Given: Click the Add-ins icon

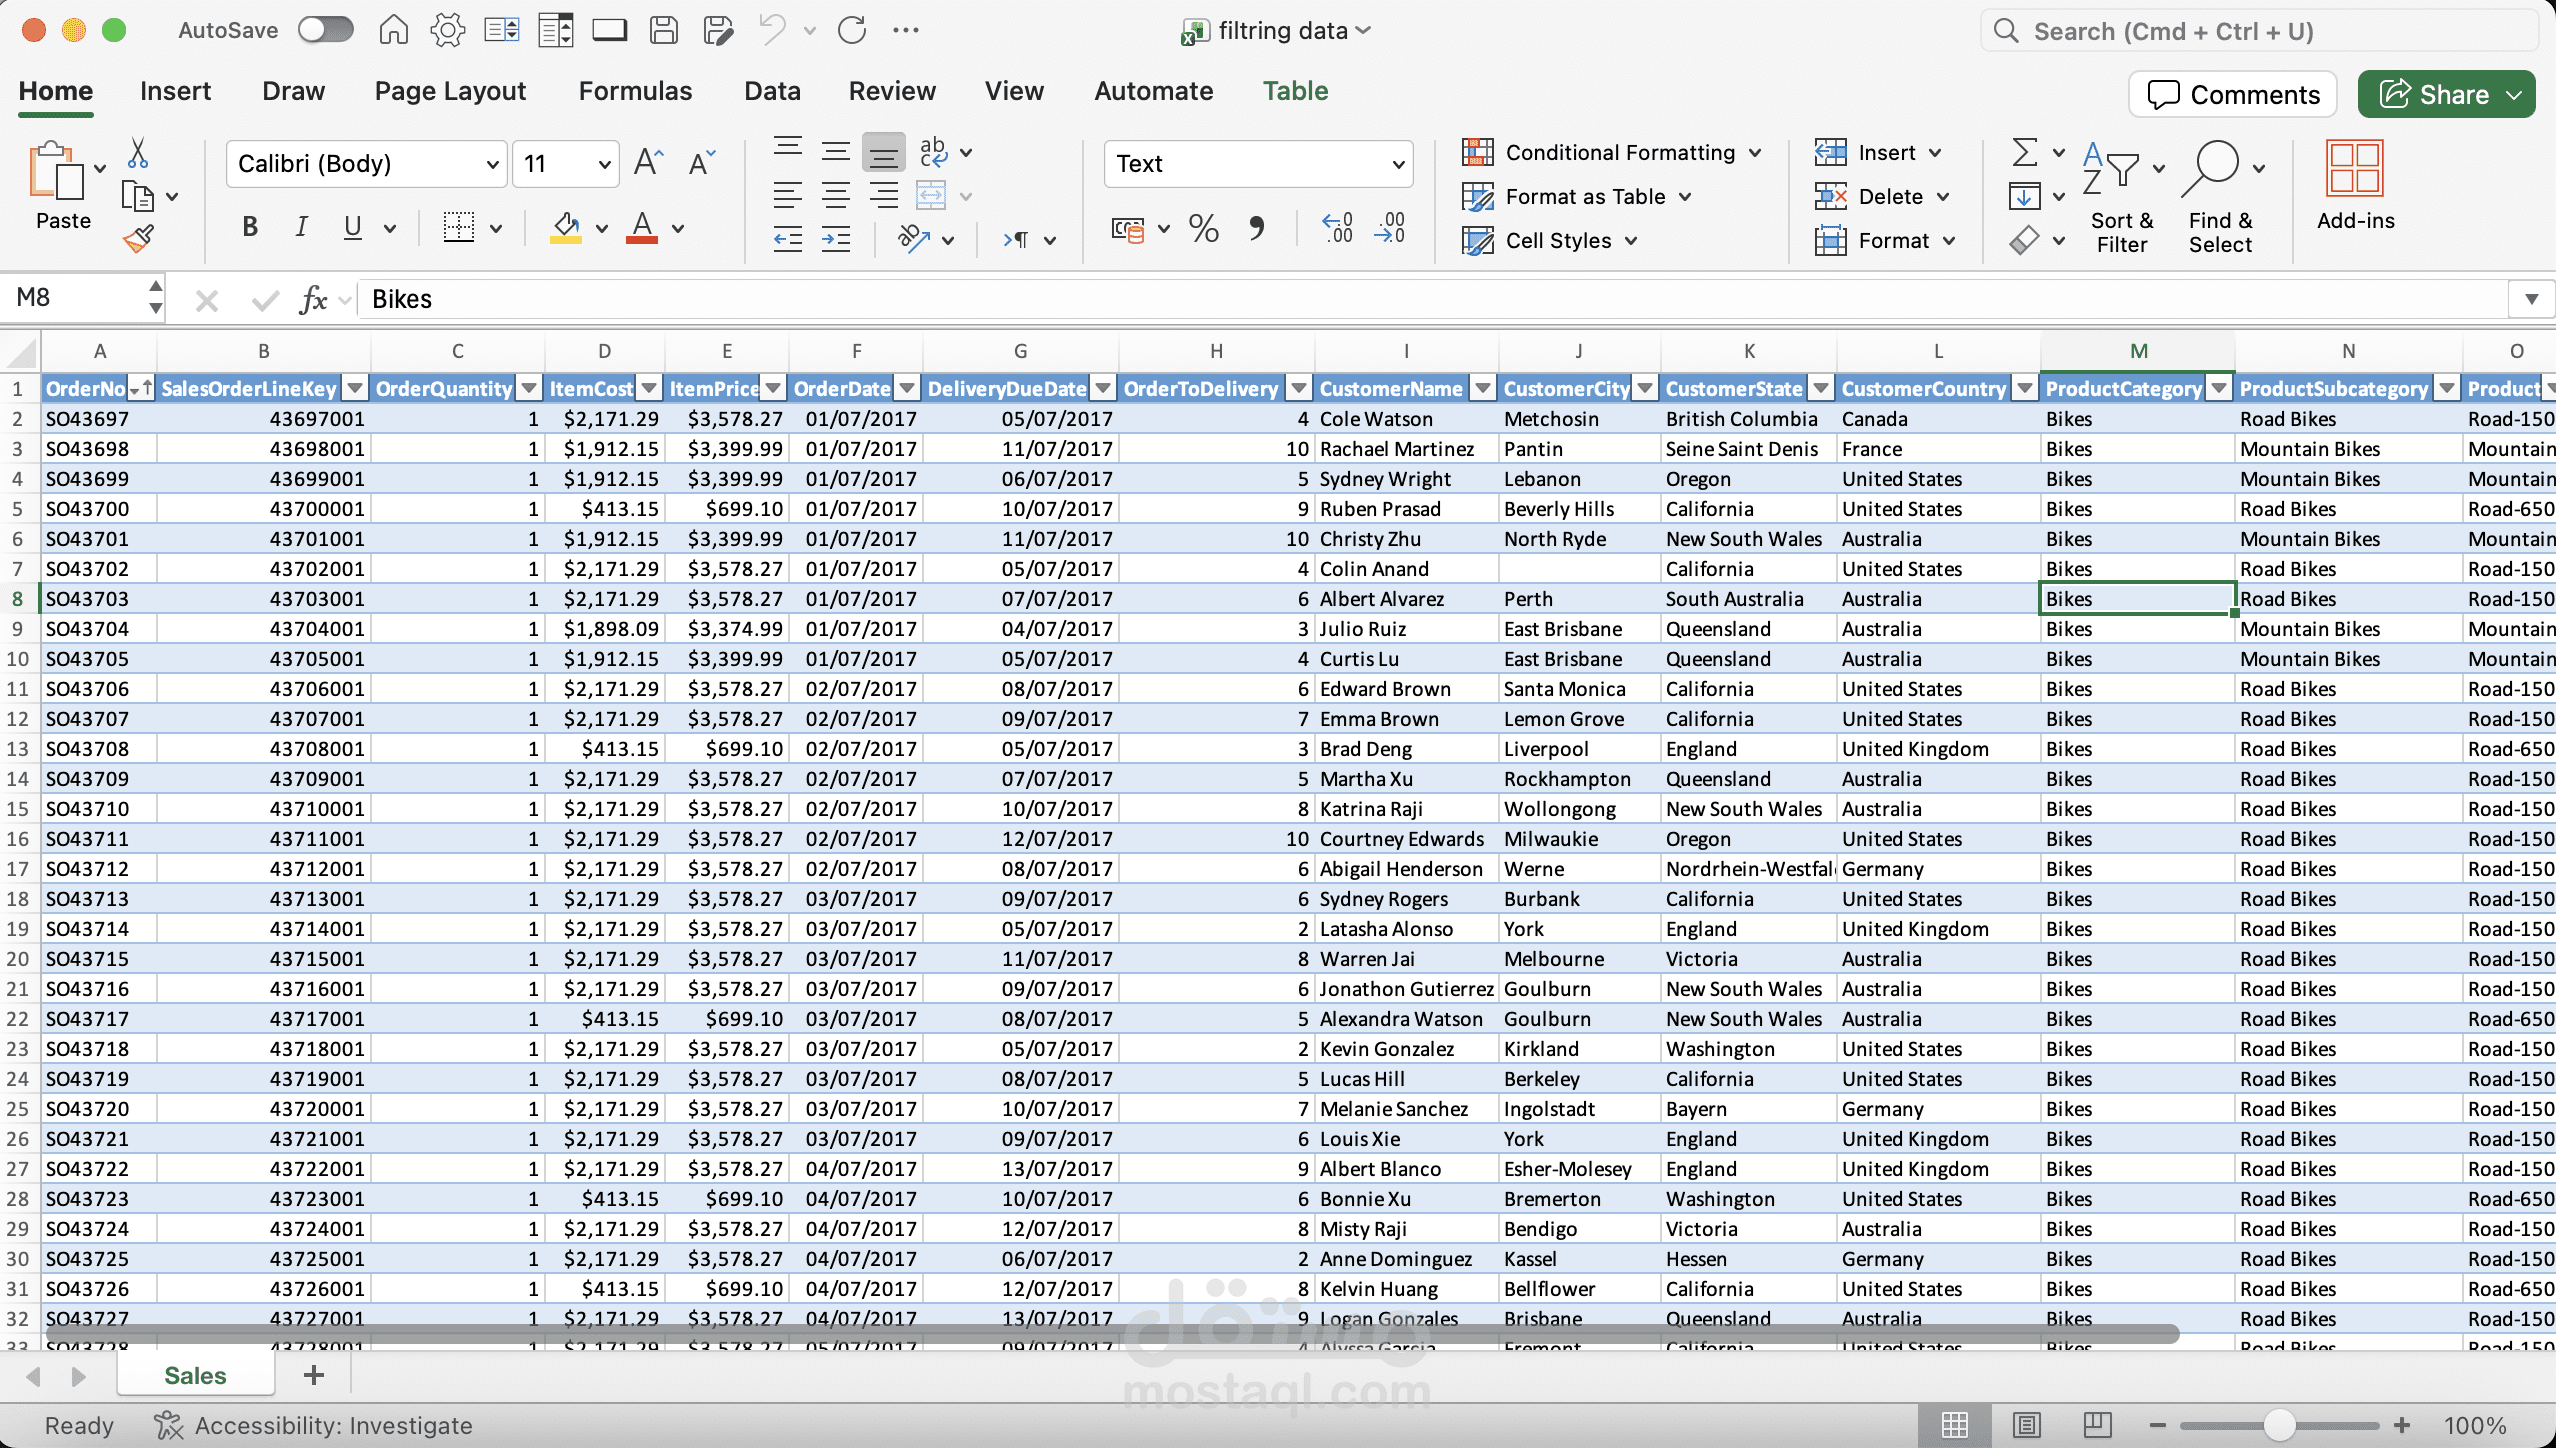Looking at the screenshot, I should click(x=2357, y=180).
